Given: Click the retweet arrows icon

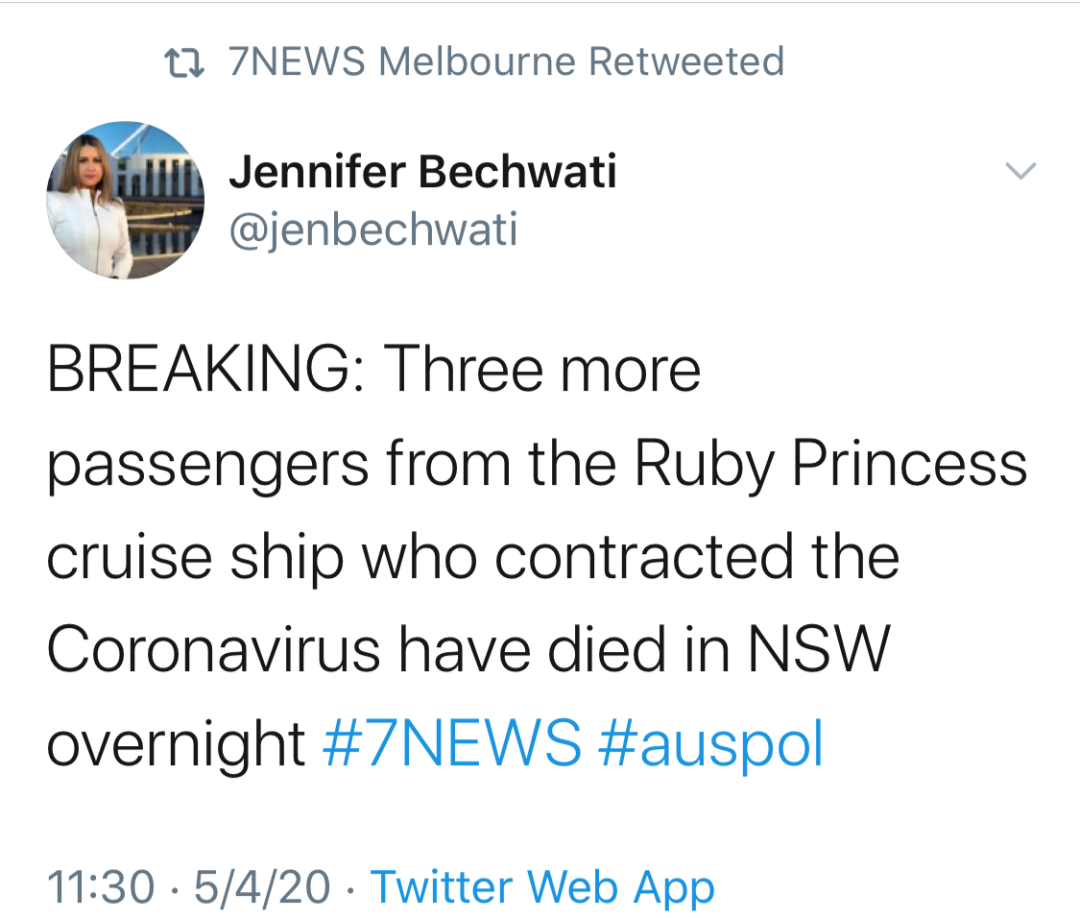Looking at the screenshot, I should coord(184,63).
